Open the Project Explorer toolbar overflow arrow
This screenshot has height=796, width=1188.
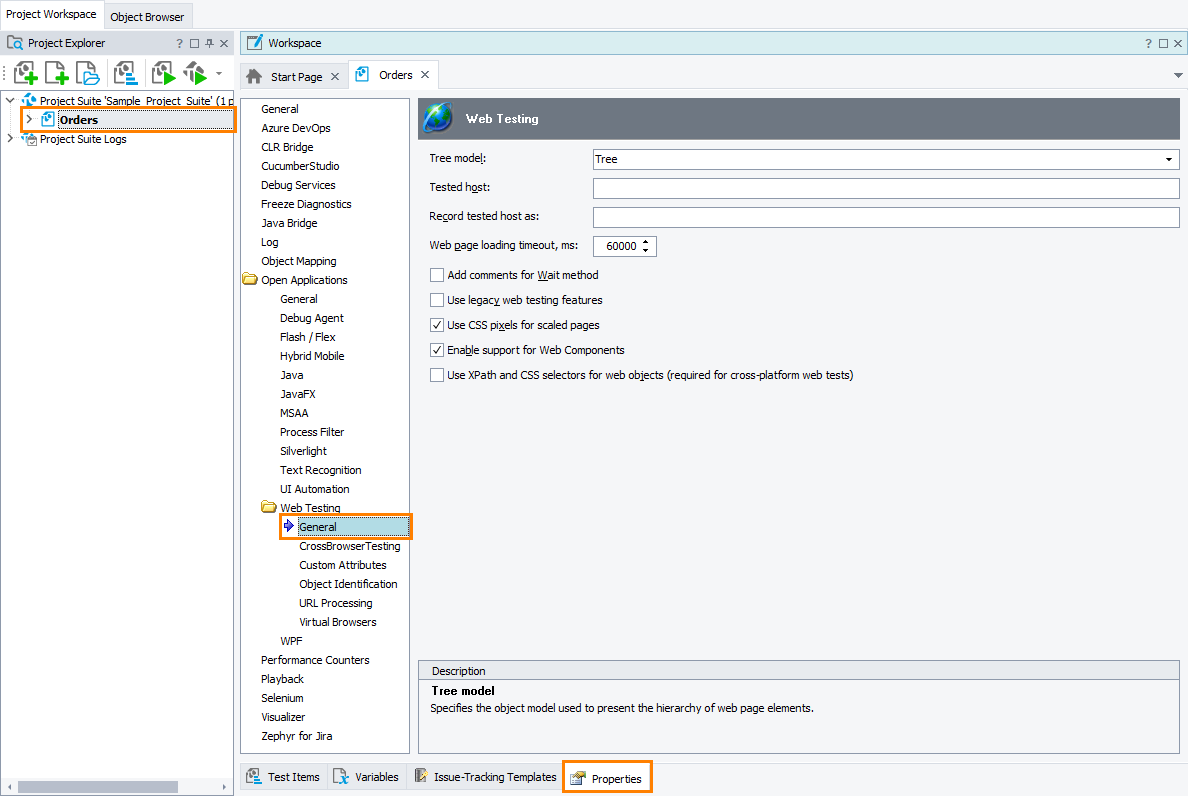219,73
